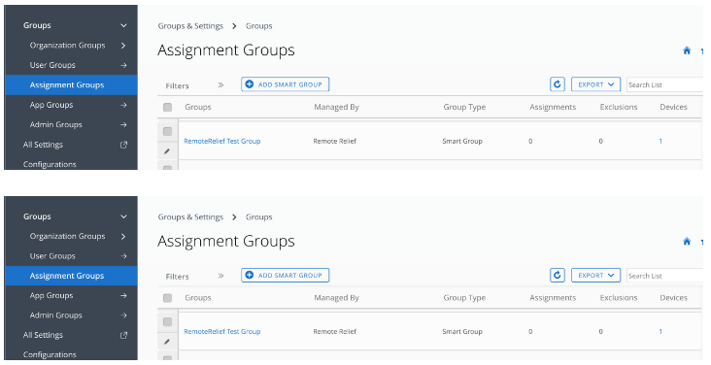Open All Settings external link icon, lower screenshot
Image resolution: width=711 pixels, height=365 pixels.
(x=123, y=336)
